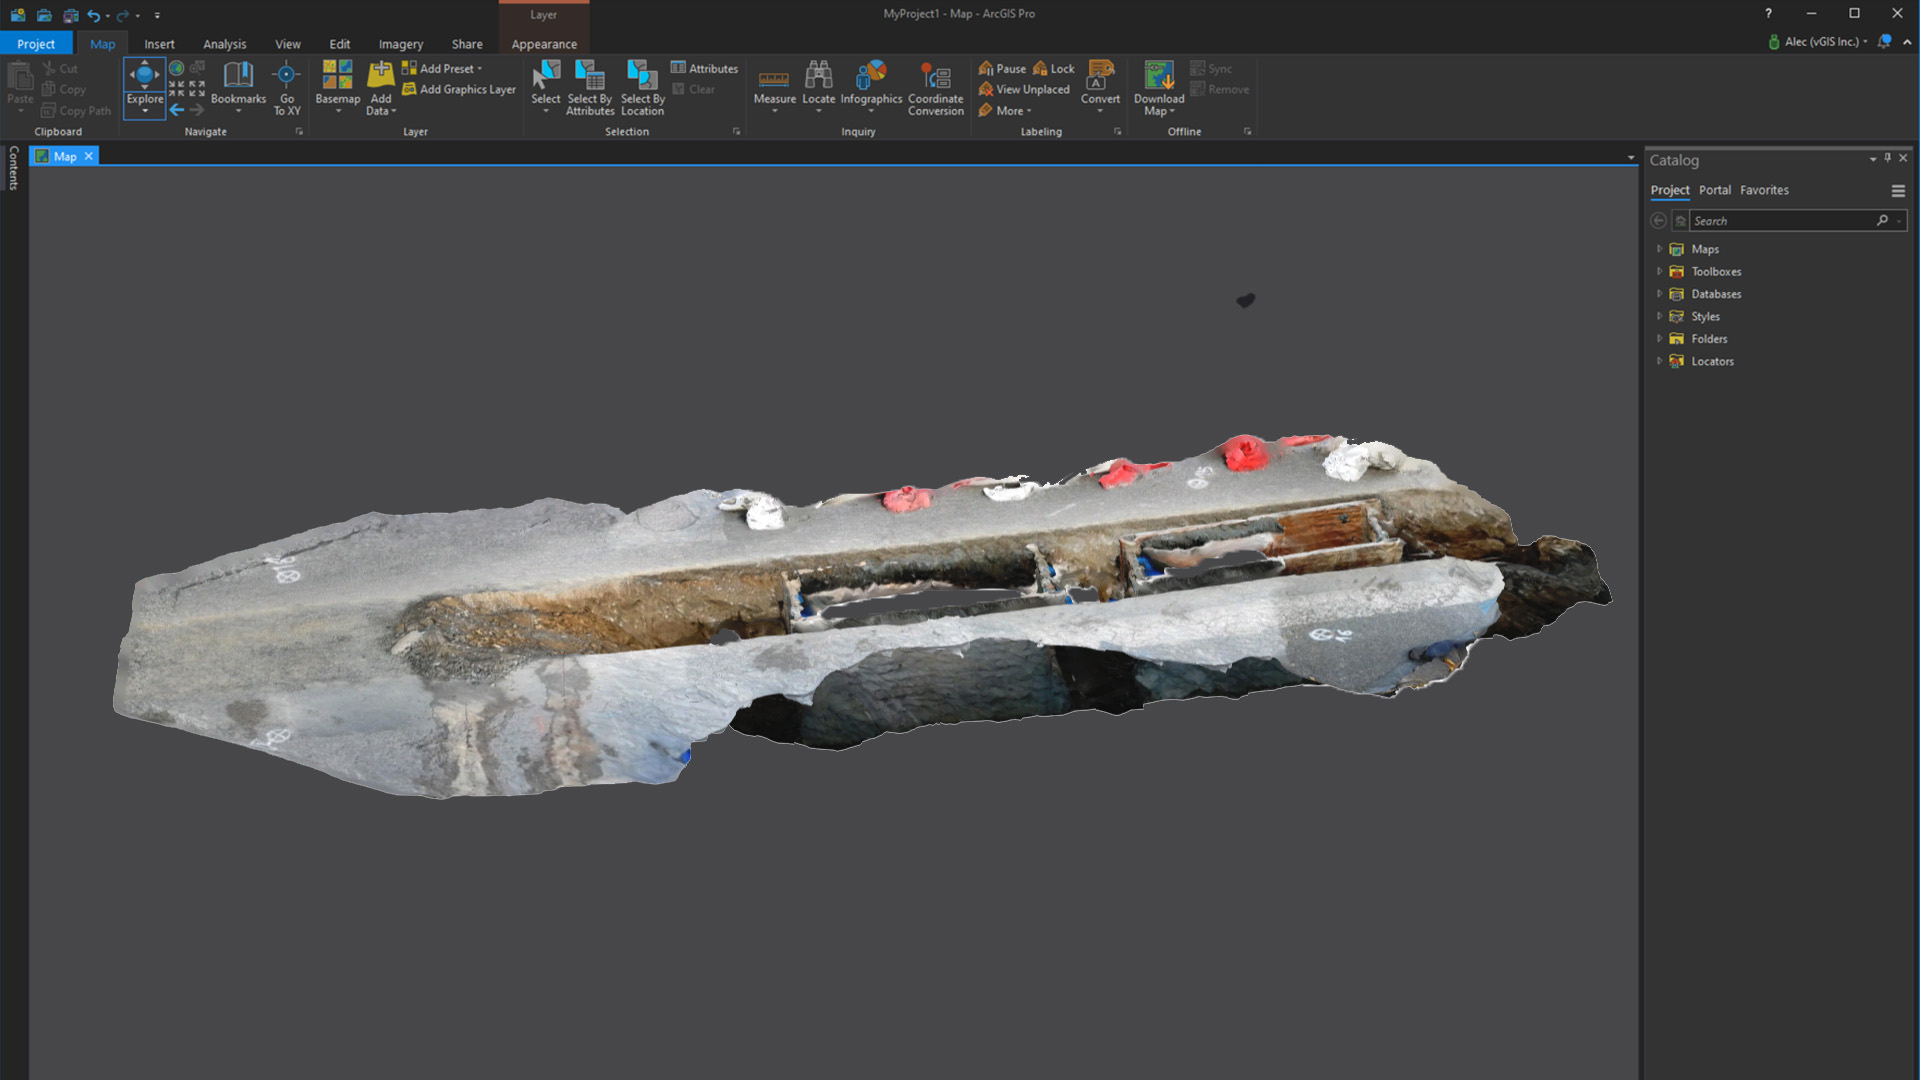
Task: Open the More labeling dropdown
Action: [x=1007, y=110]
